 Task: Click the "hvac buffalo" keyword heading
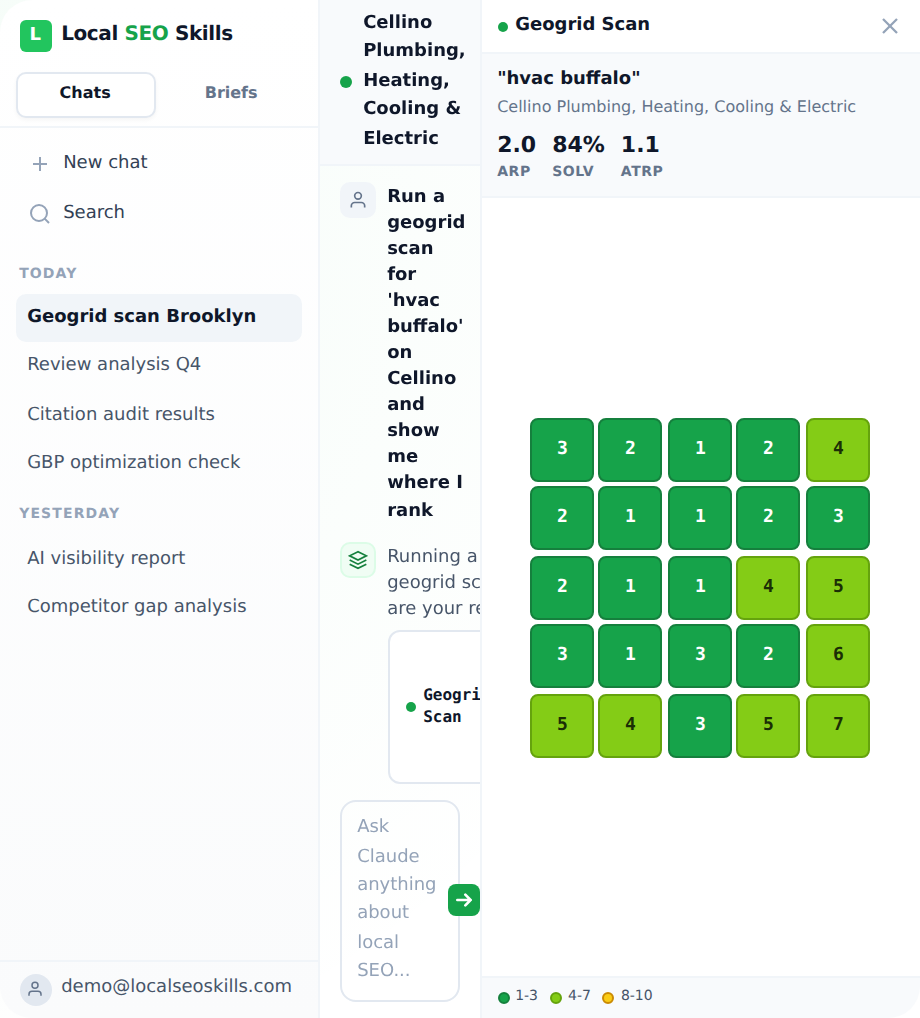coord(569,78)
